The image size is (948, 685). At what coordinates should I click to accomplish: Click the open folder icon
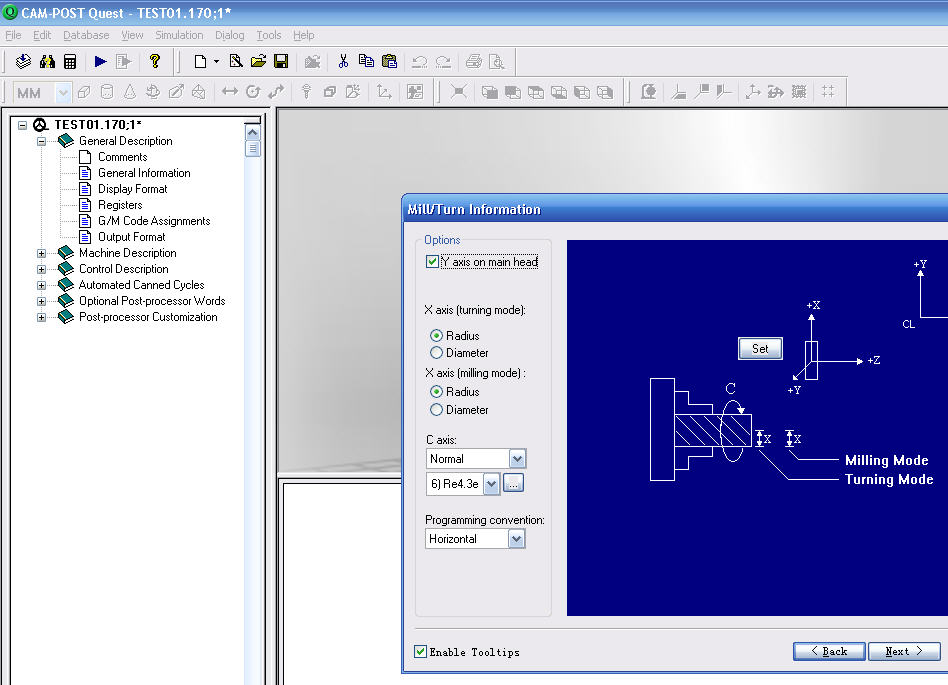pyautogui.click(x=258, y=61)
